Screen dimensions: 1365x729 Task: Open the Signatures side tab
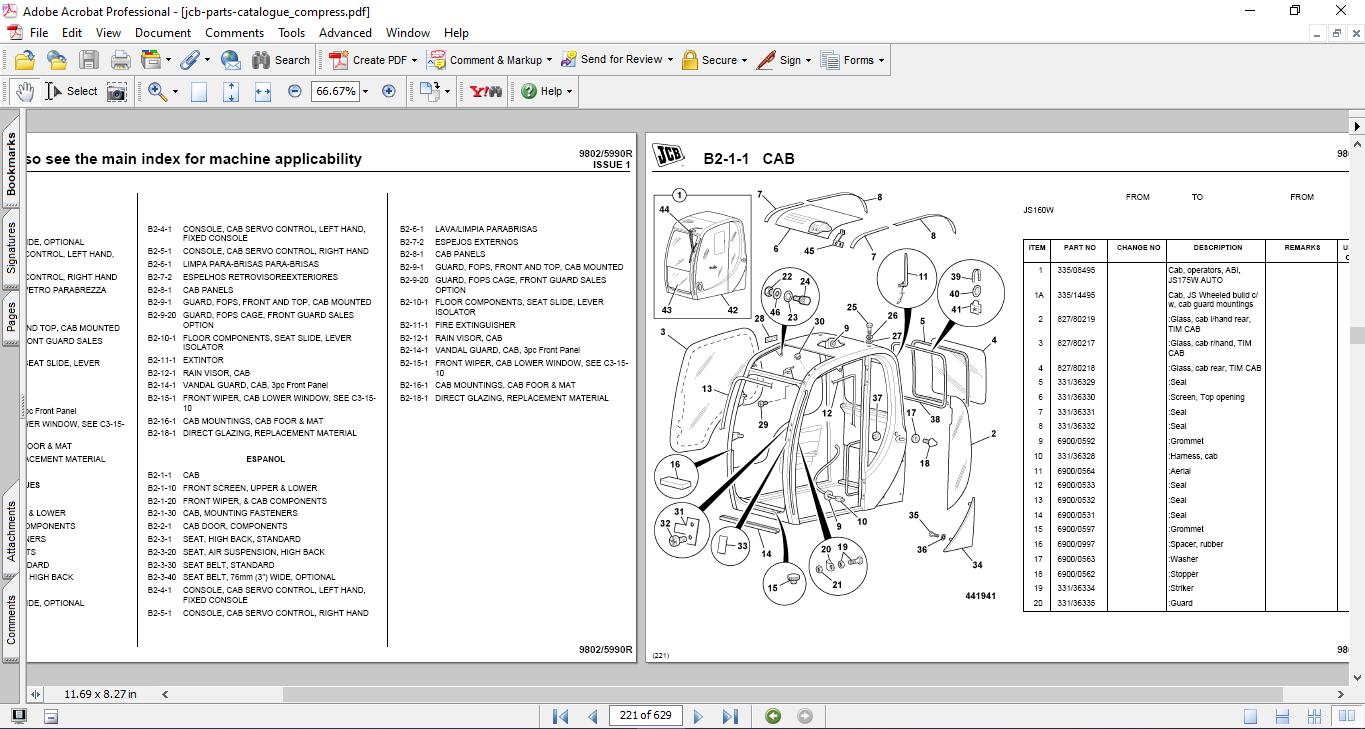11,247
